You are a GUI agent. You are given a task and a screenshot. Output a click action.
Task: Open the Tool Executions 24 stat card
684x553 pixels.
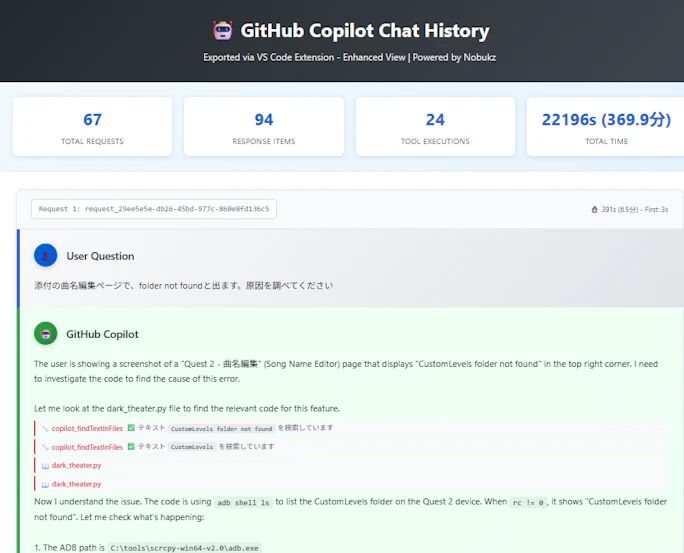pos(435,126)
